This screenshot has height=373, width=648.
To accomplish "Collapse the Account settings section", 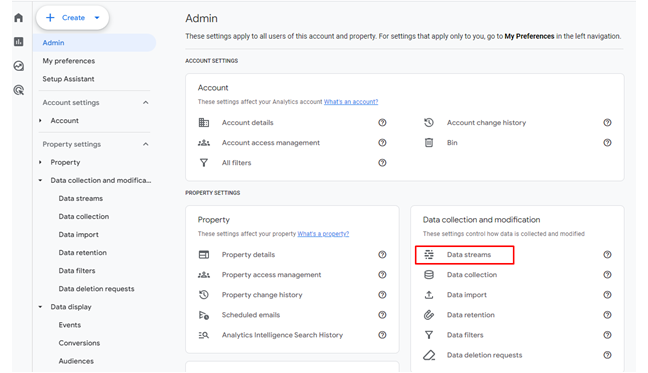I will (x=145, y=102).
